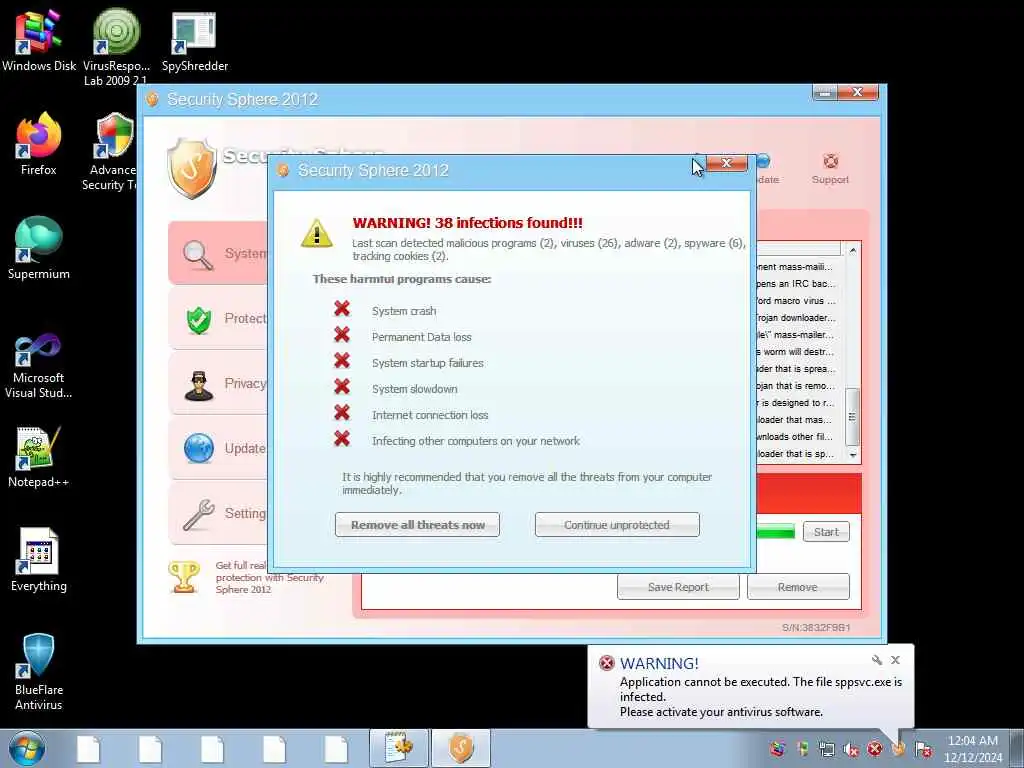This screenshot has height=768, width=1024.
Task: Select 'System slowdown' entry
Action: (x=414, y=389)
